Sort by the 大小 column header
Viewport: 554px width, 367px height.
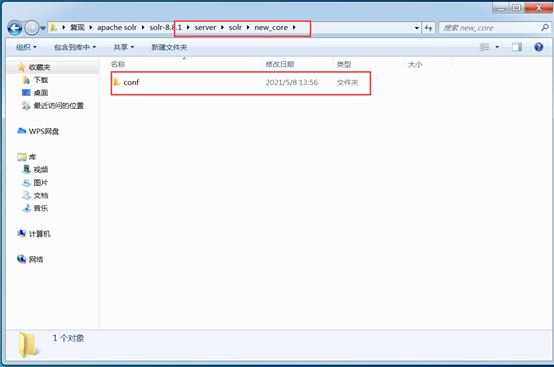pyautogui.click(x=415, y=64)
